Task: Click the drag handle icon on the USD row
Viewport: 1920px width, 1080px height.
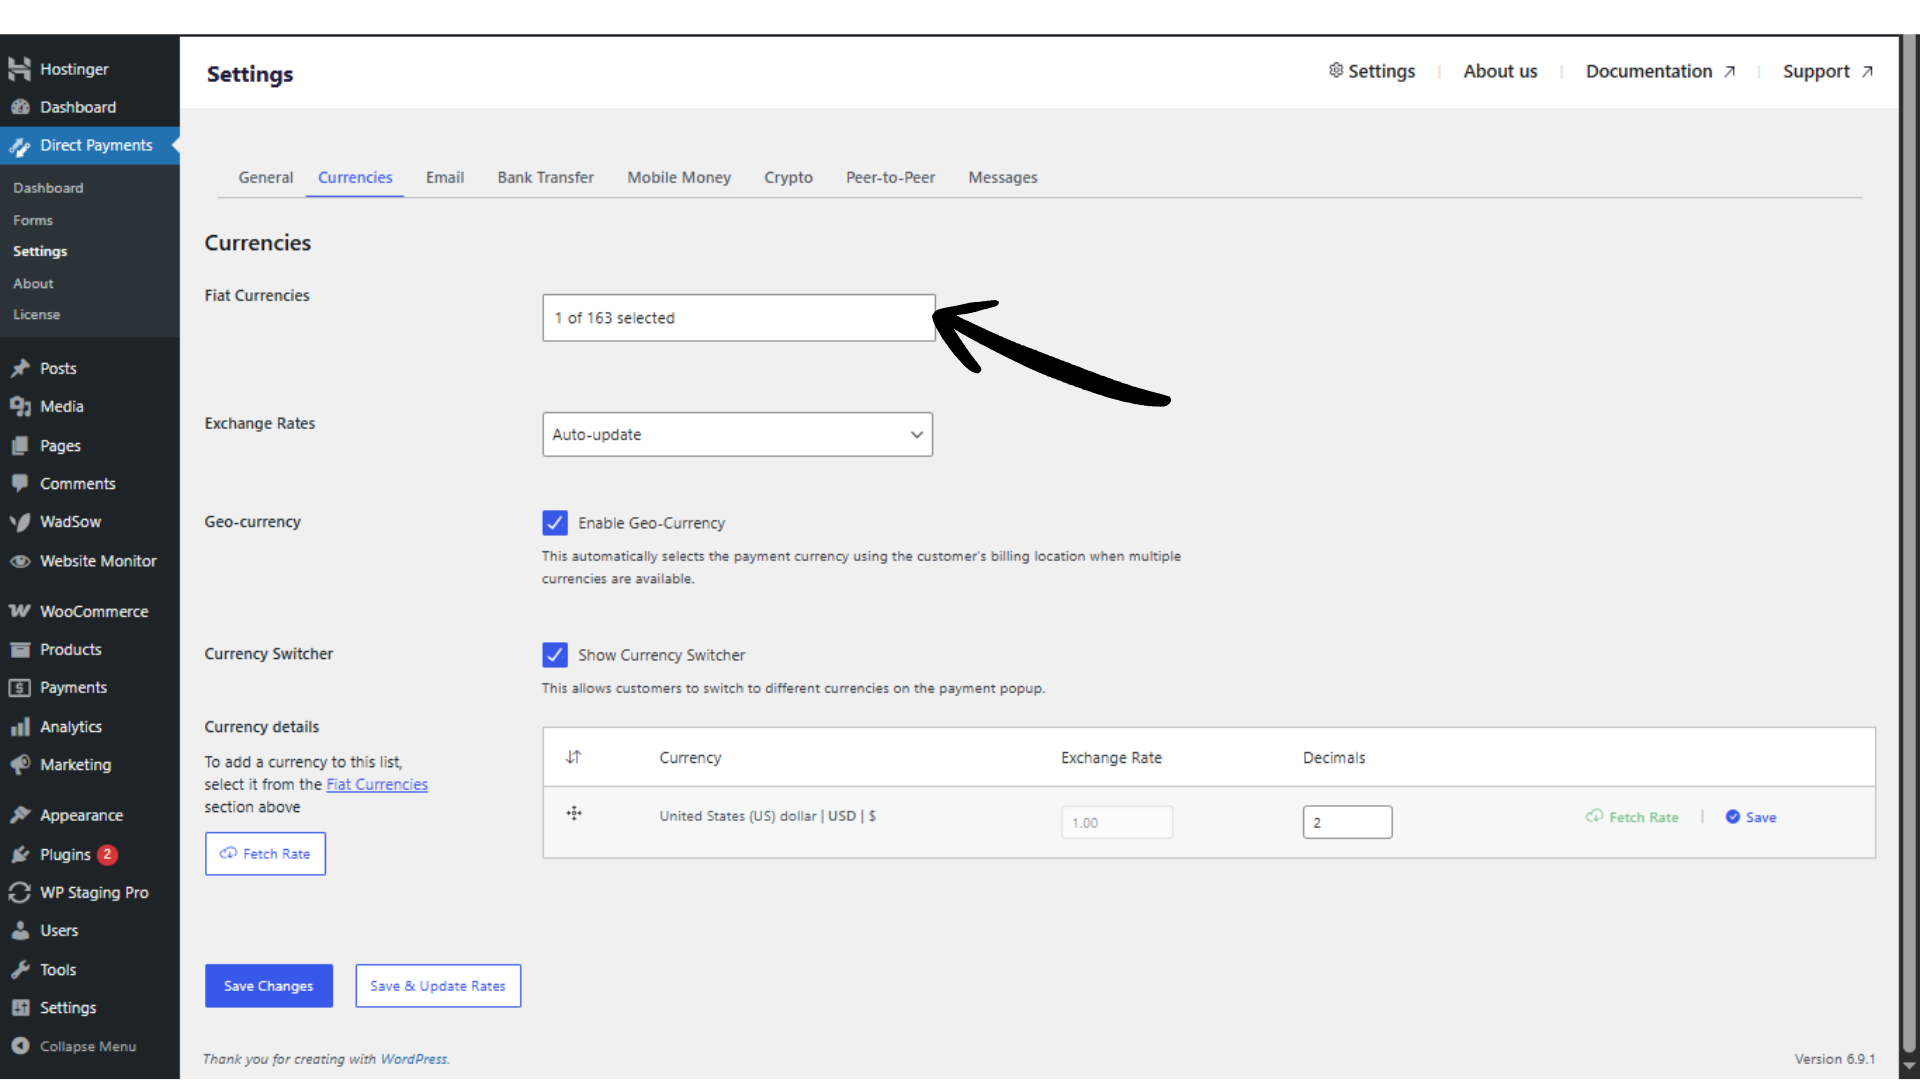Action: (x=574, y=814)
